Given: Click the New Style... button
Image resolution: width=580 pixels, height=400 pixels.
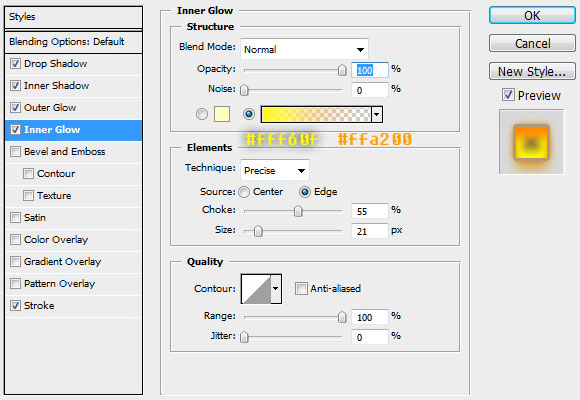Looking at the screenshot, I should (x=532, y=71).
